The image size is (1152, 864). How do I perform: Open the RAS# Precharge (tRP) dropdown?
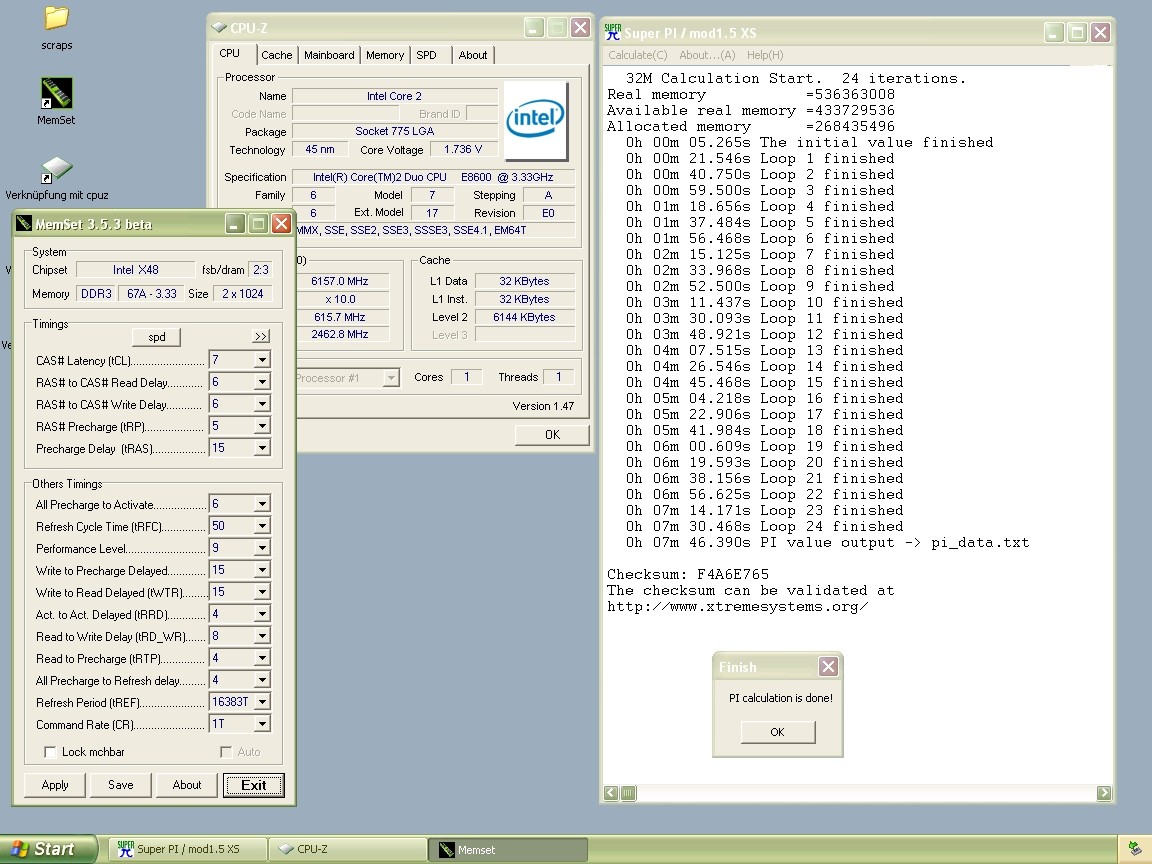[x=262, y=426]
